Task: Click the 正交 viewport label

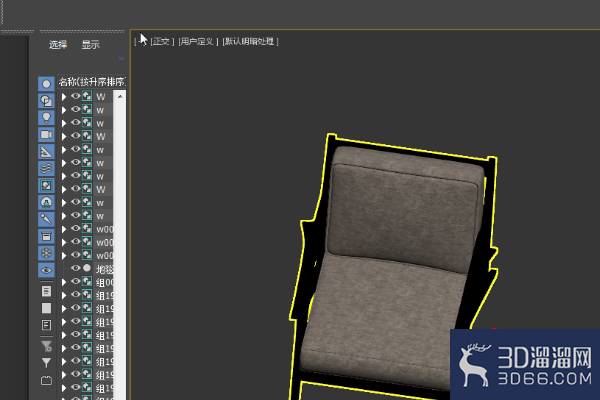Action: [x=162, y=41]
